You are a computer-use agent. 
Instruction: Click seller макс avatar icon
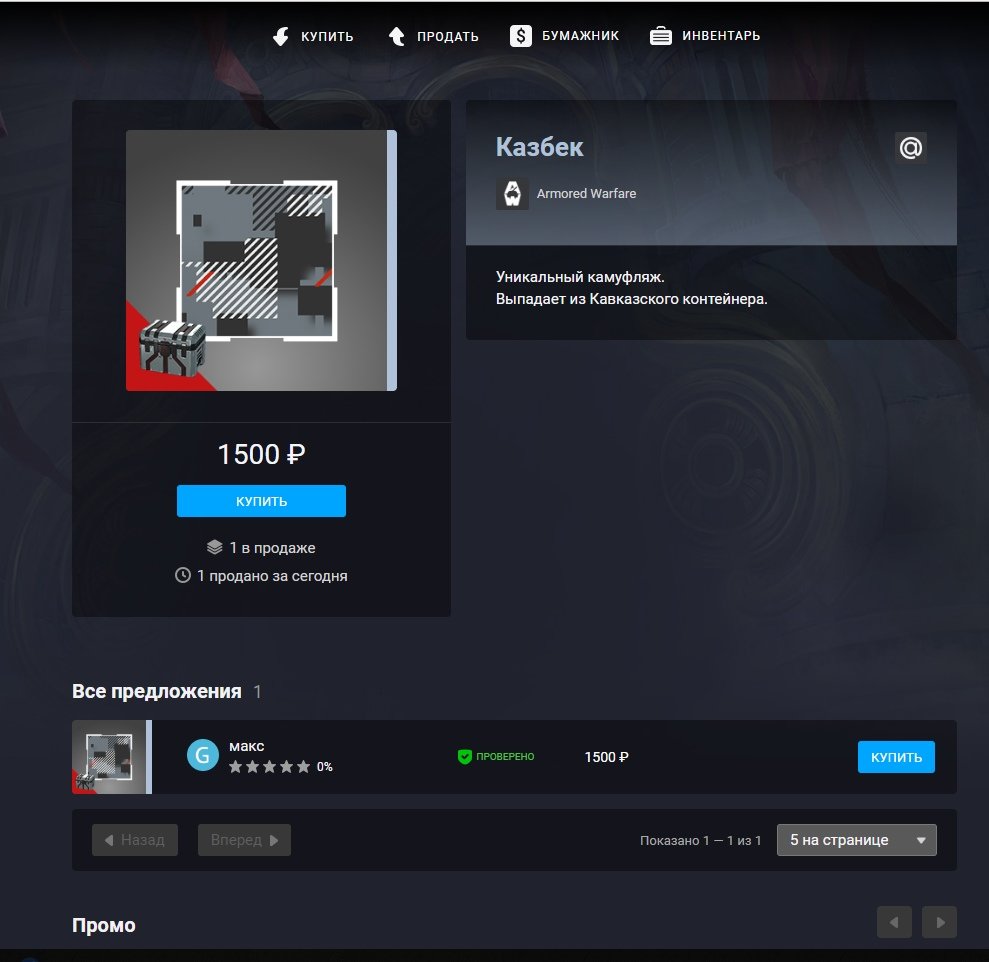(202, 755)
